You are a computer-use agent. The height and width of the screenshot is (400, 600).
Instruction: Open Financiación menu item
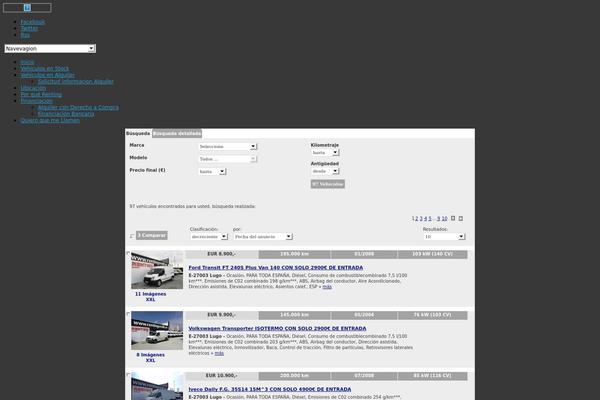pos(37,101)
